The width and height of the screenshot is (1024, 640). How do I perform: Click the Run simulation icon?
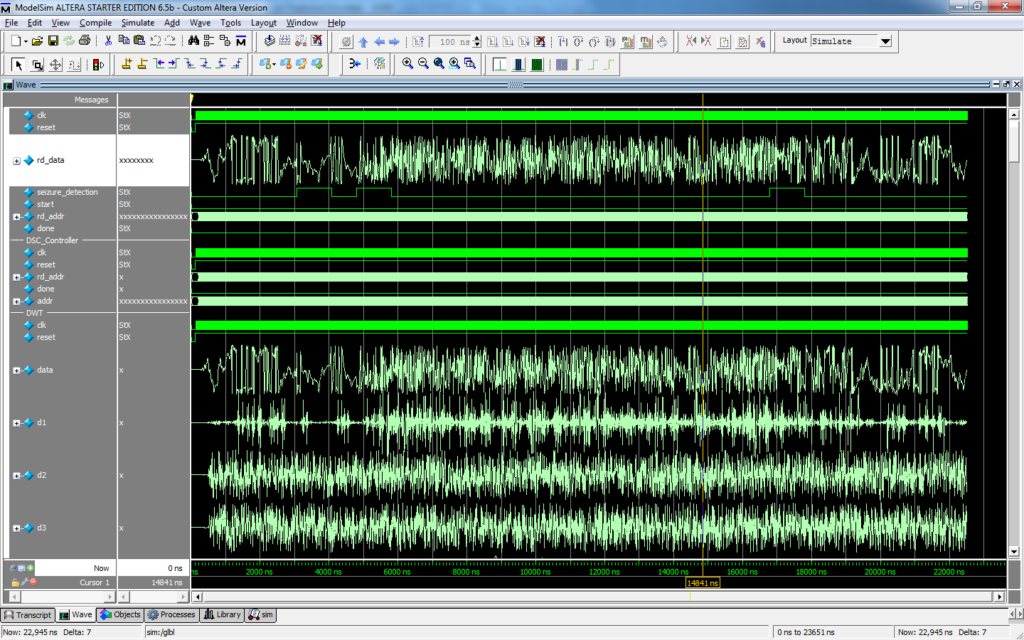point(494,41)
